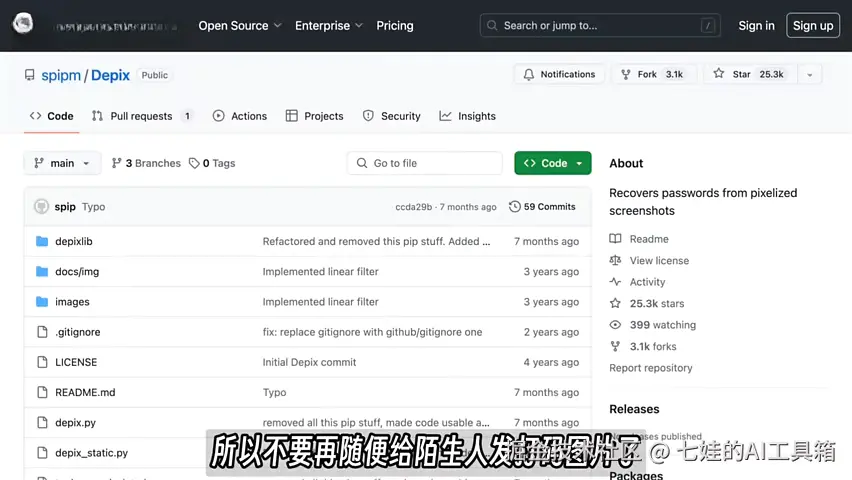Open the images folder
852x480 pixels.
click(x=72, y=302)
